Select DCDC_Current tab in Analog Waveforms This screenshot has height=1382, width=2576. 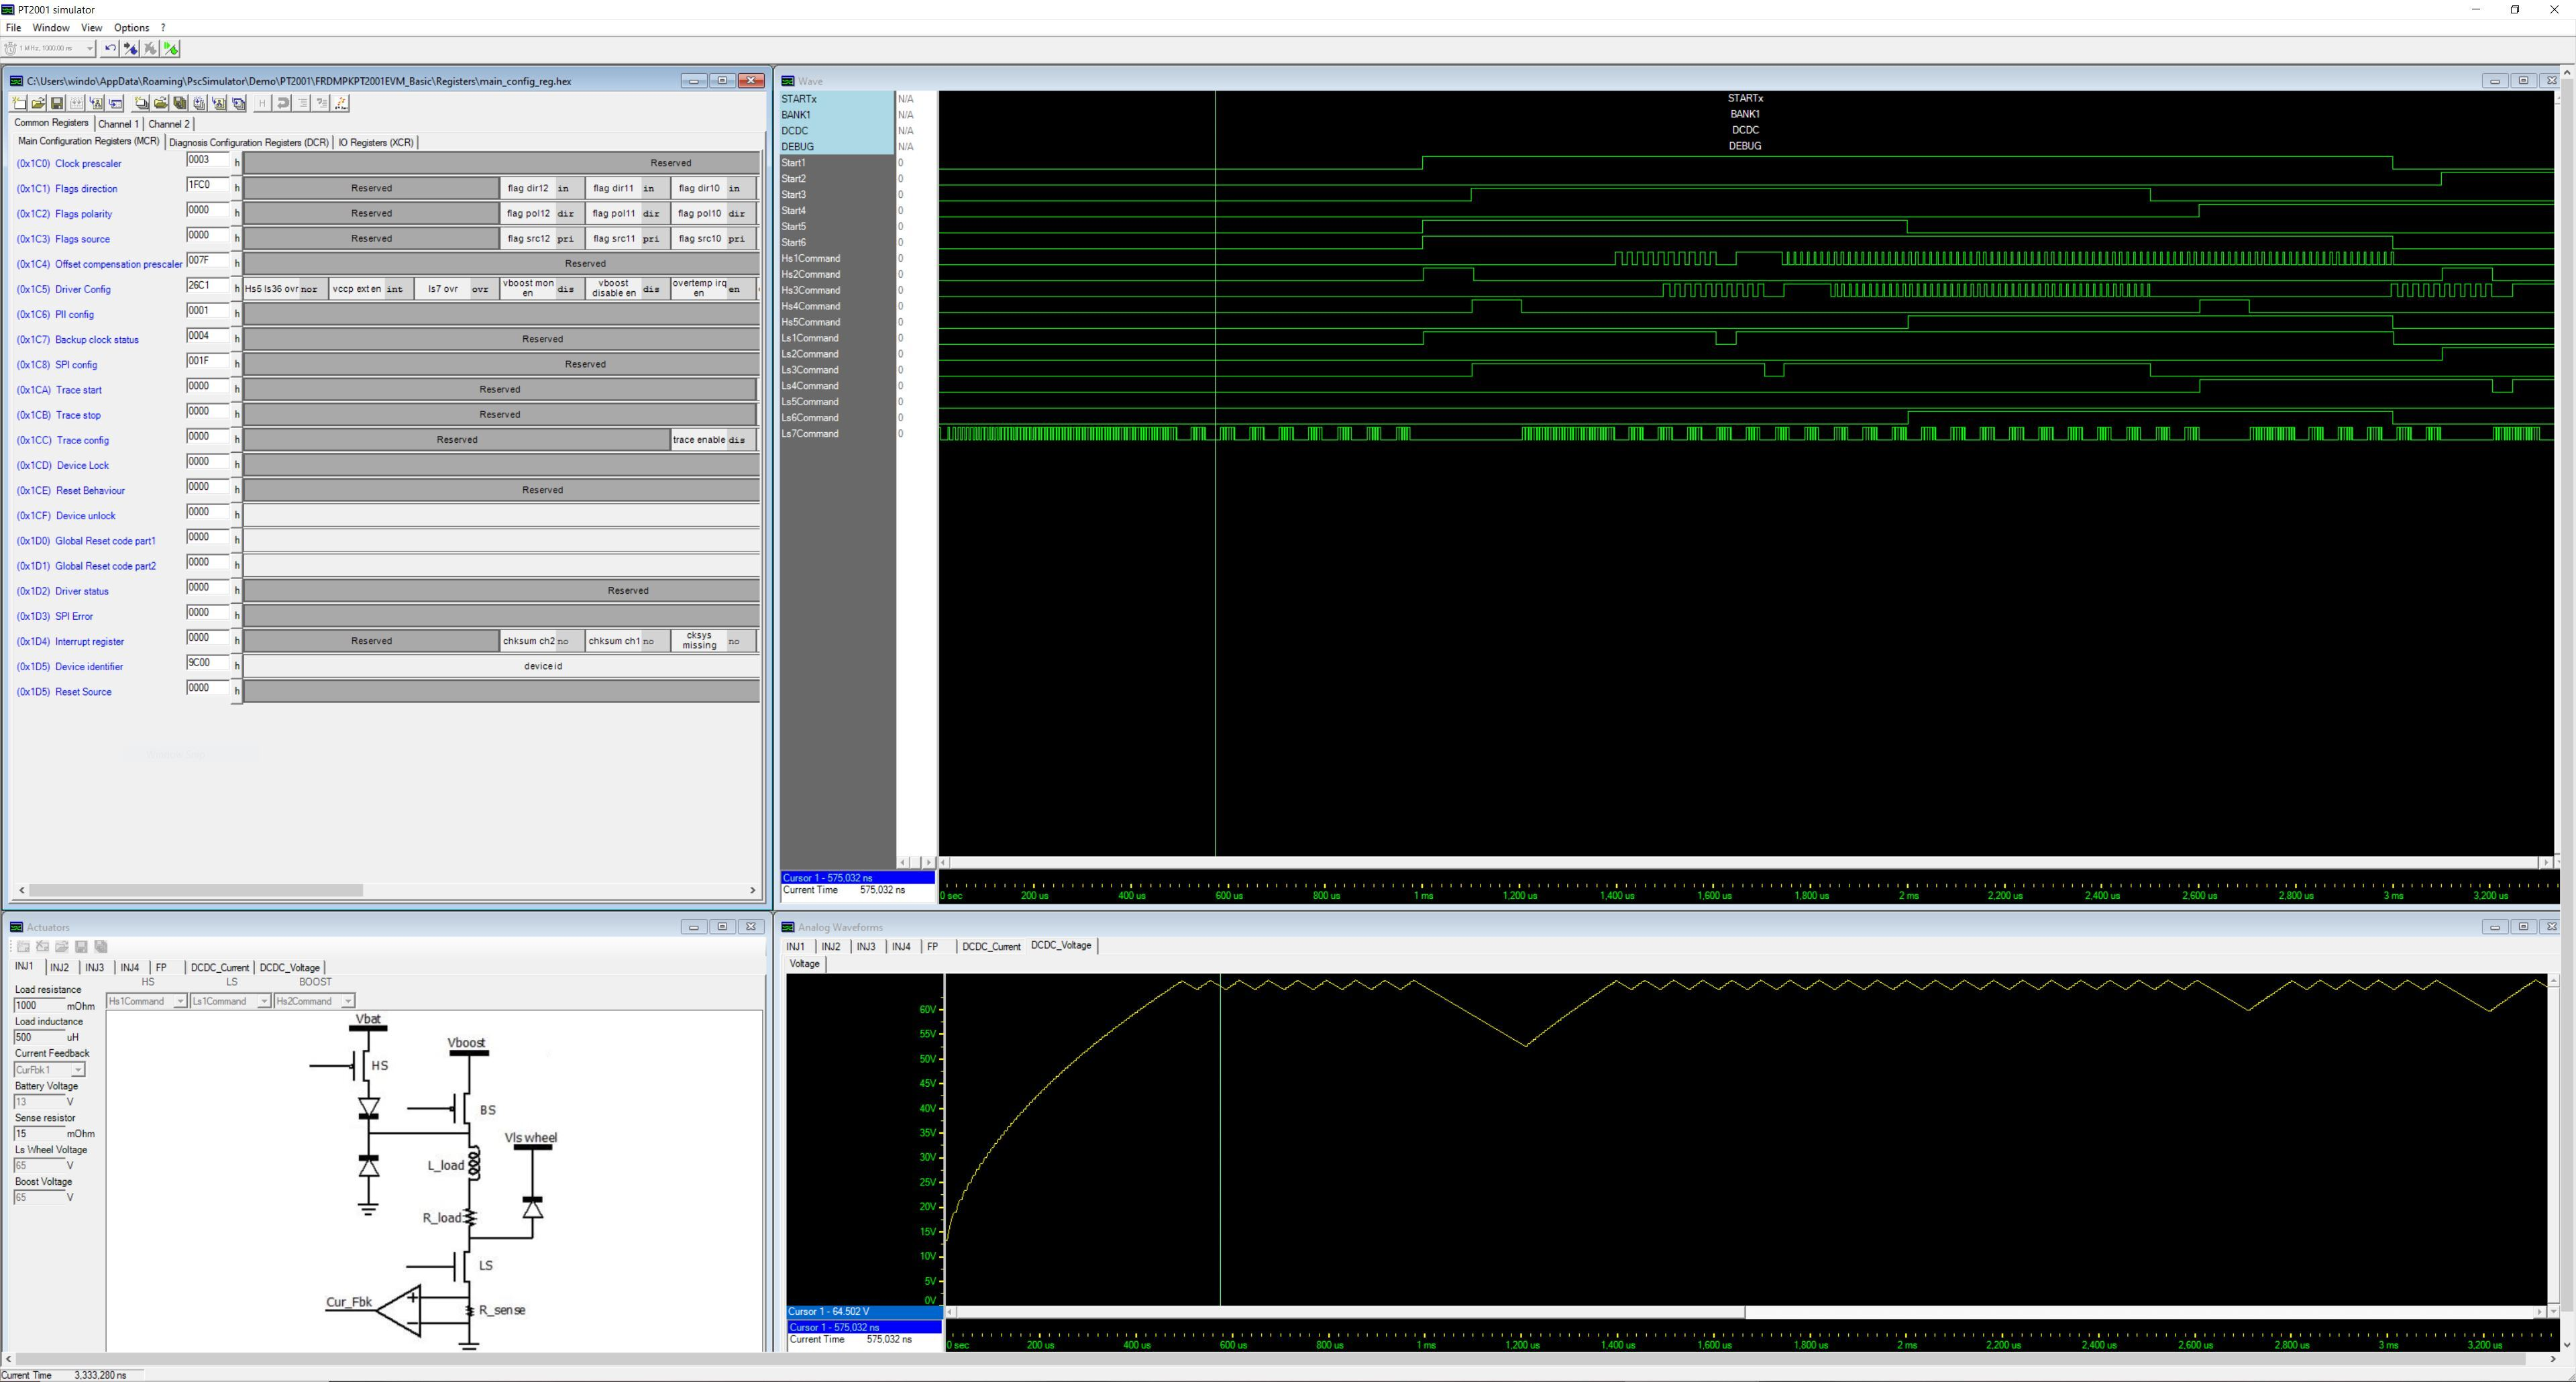[991, 946]
